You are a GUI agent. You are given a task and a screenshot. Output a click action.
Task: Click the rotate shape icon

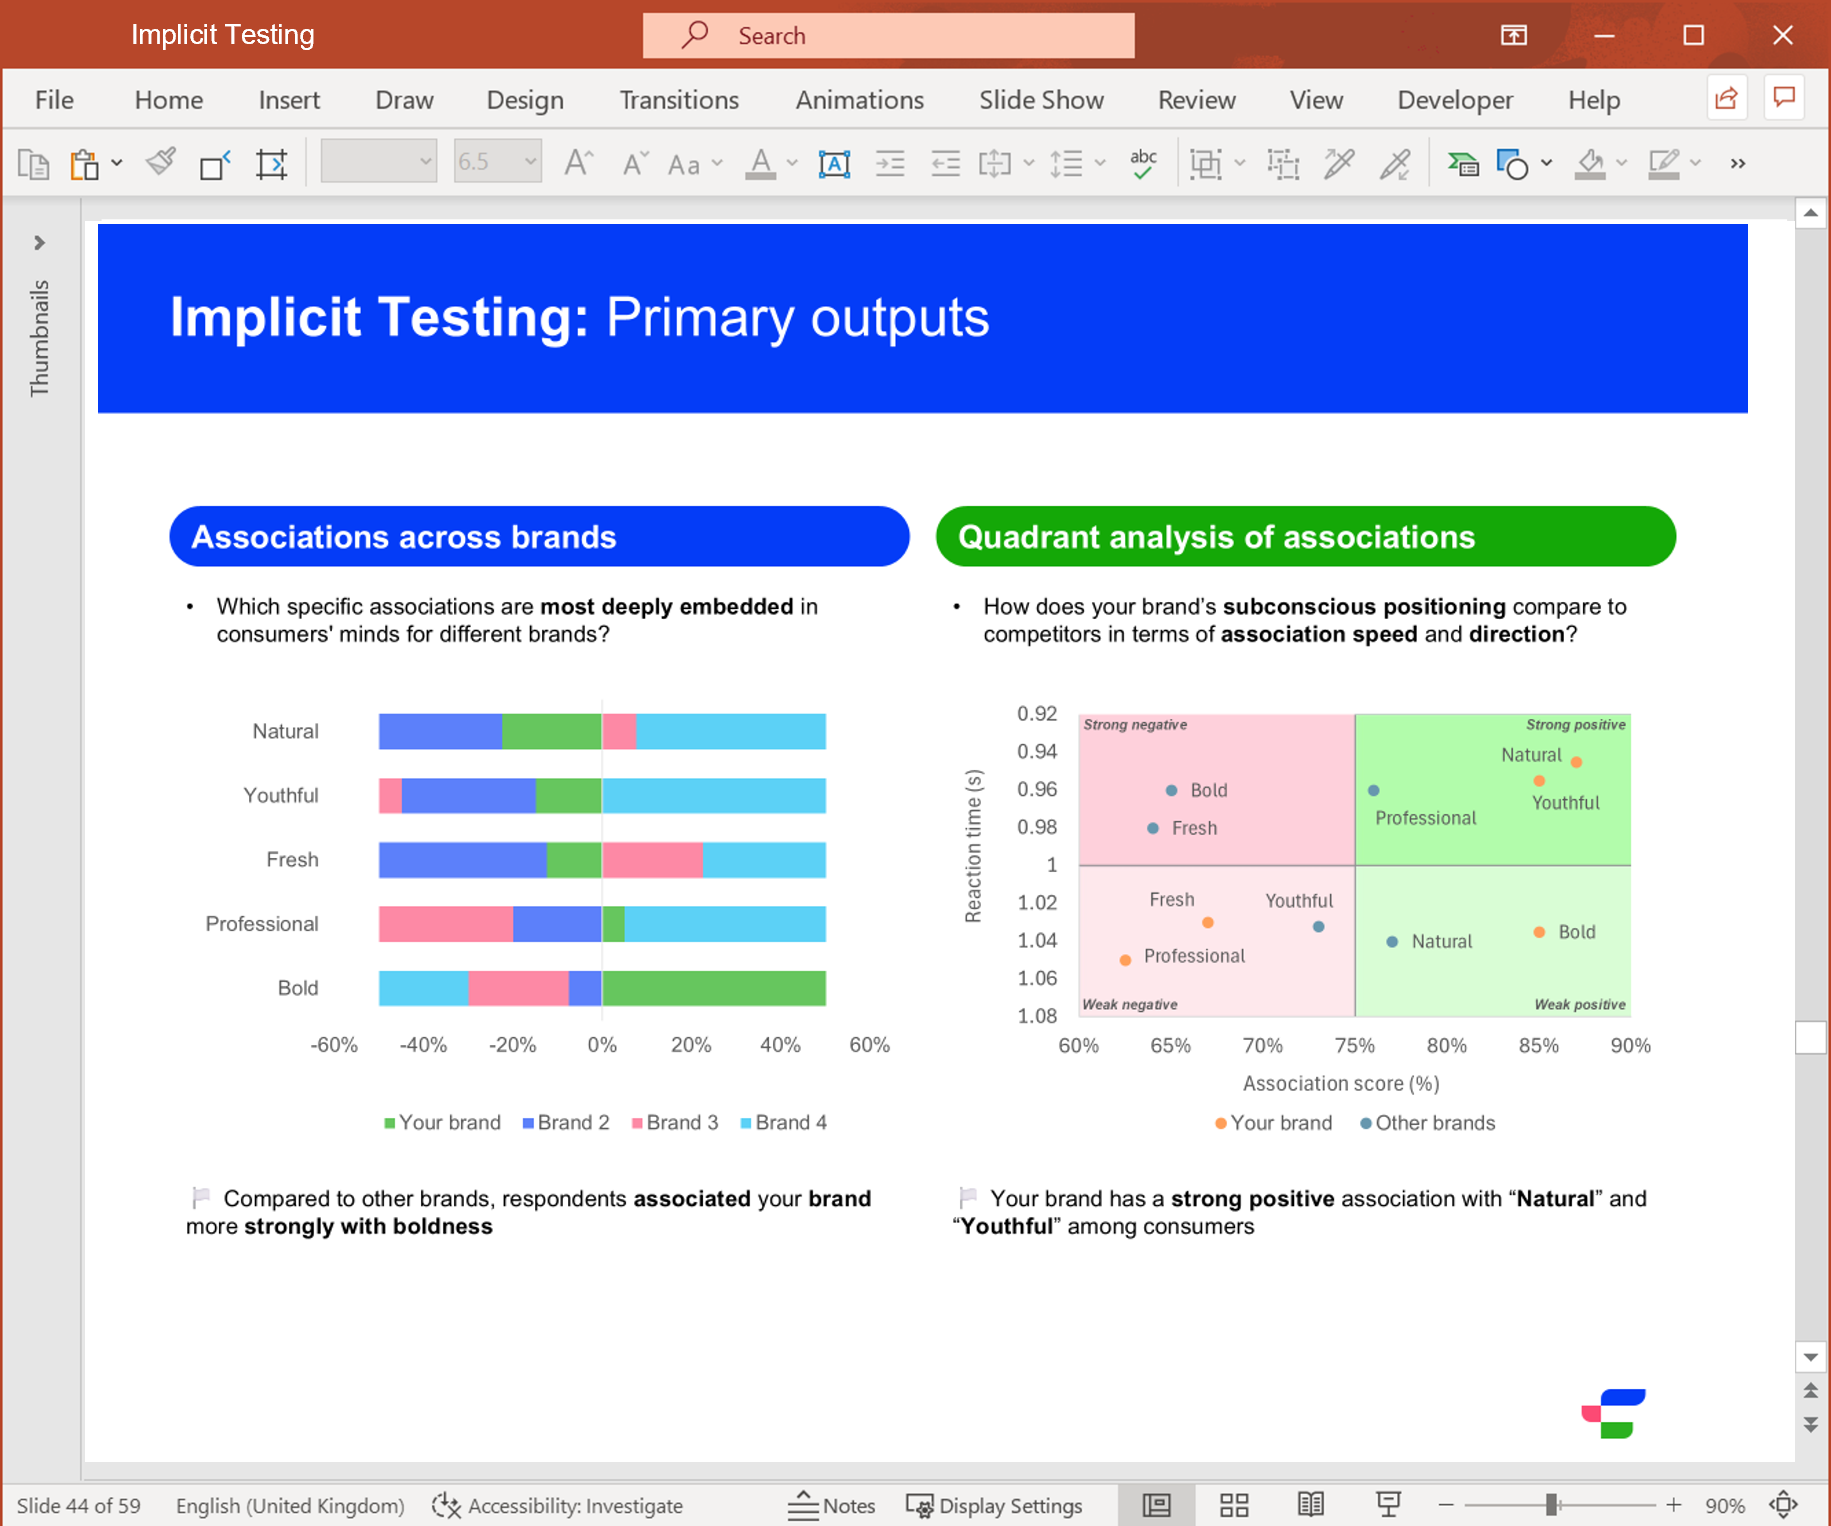pyautogui.click(x=215, y=163)
